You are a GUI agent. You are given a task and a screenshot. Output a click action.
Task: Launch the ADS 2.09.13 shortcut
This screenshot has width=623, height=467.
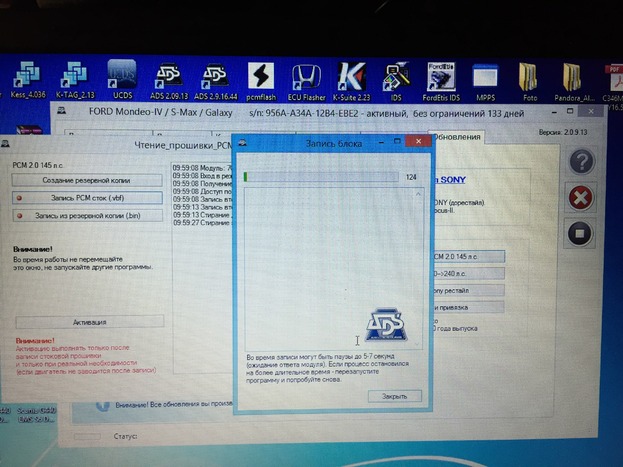(x=167, y=78)
